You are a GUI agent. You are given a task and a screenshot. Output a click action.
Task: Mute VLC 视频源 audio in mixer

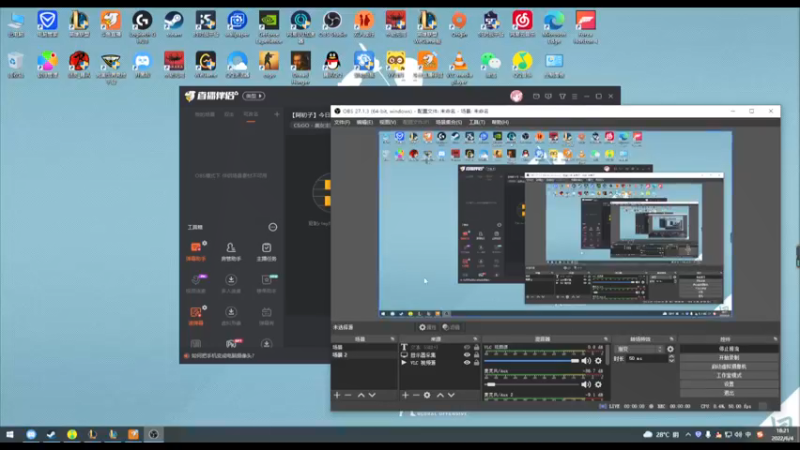(586, 361)
